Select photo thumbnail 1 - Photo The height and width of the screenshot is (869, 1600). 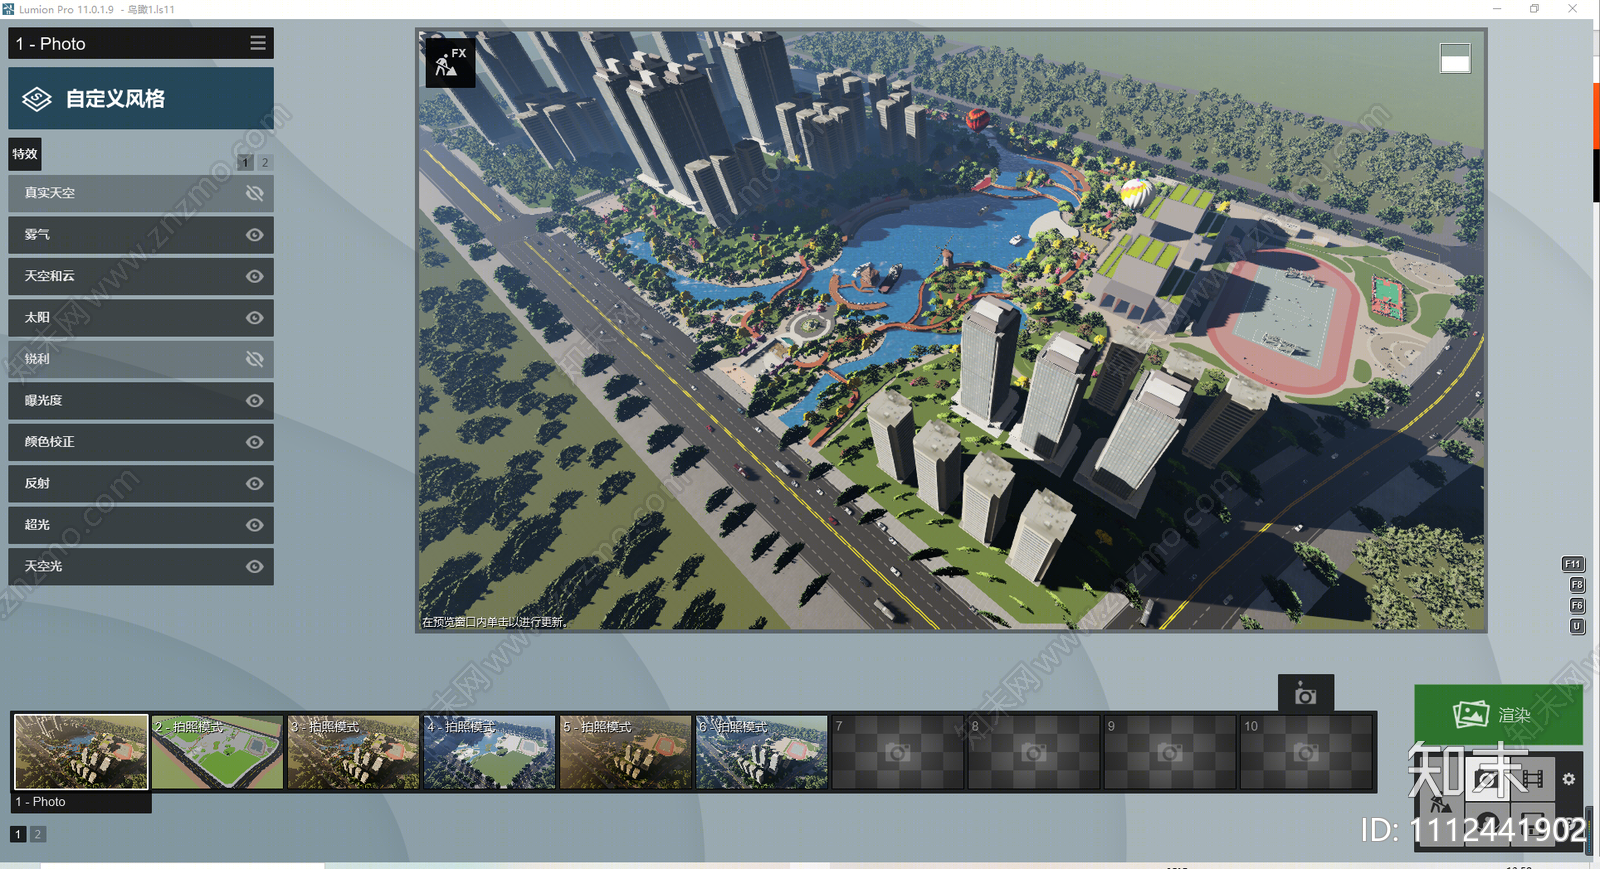[81, 752]
